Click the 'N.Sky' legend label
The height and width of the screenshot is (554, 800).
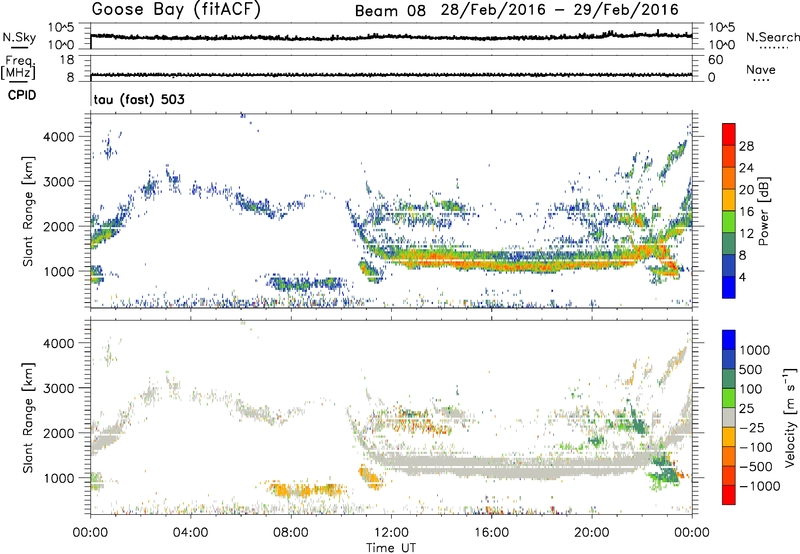[19, 37]
